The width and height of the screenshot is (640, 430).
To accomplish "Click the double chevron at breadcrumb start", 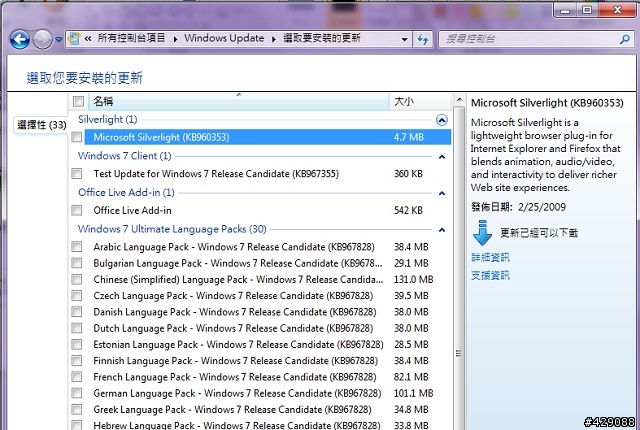I will pyautogui.click(x=88, y=39).
